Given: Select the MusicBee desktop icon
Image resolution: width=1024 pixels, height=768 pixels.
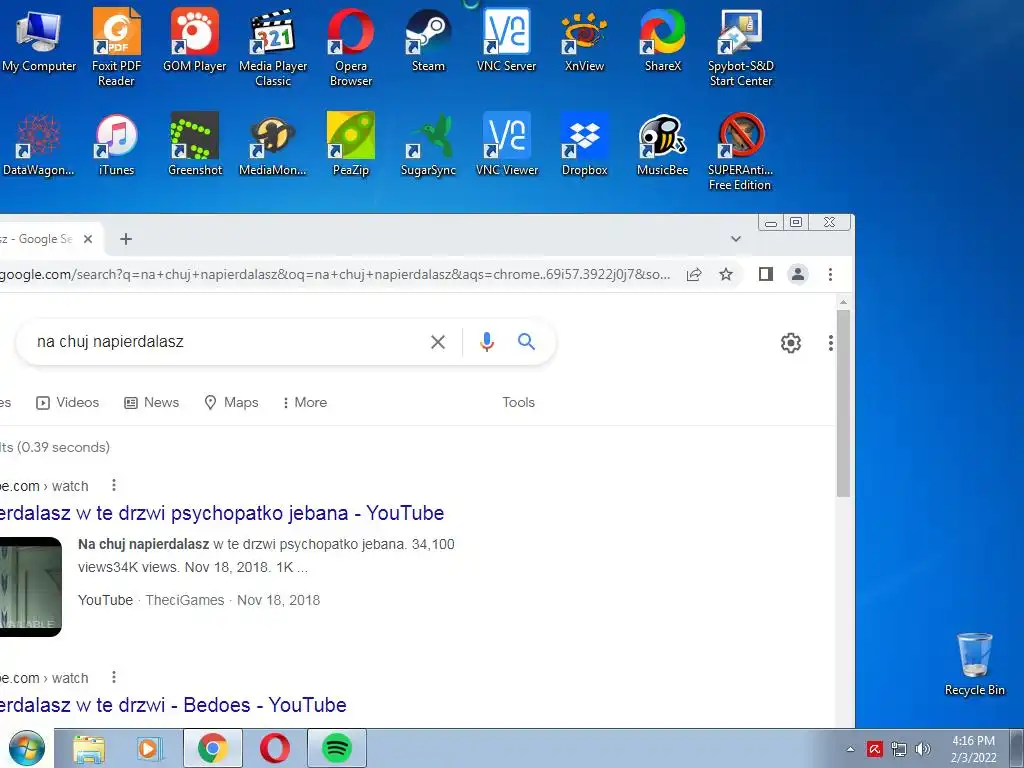Looking at the screenshot, I should (663, 144).
